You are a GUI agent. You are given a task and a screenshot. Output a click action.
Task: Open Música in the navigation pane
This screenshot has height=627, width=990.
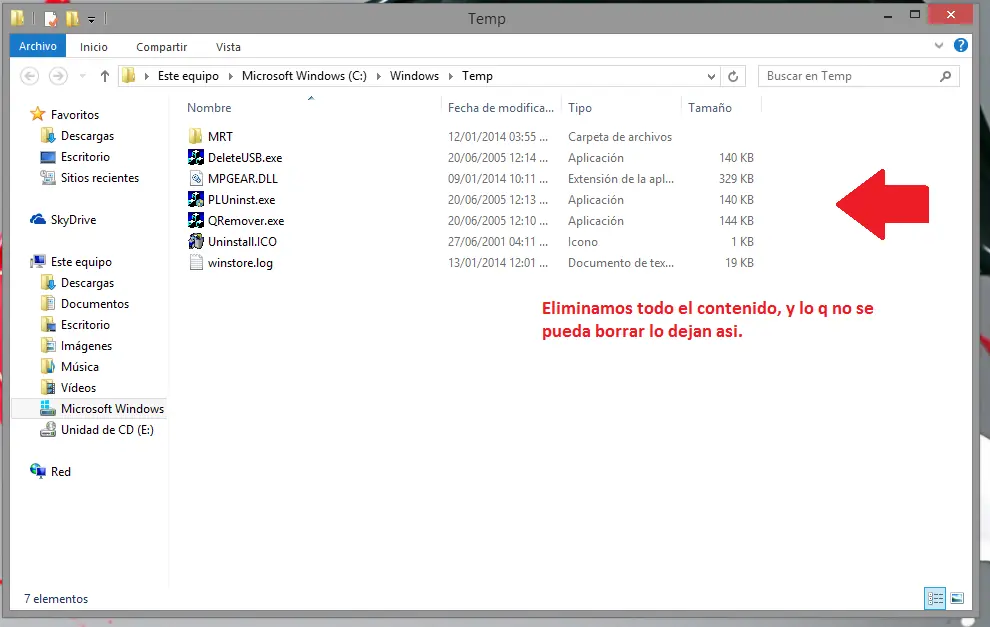tap(80, 367)
